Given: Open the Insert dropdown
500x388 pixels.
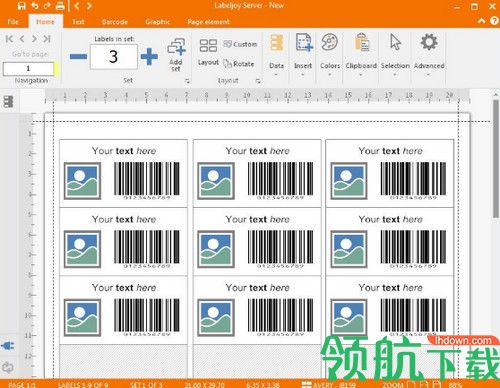Looking at the screenshot, I should [303, 55].
